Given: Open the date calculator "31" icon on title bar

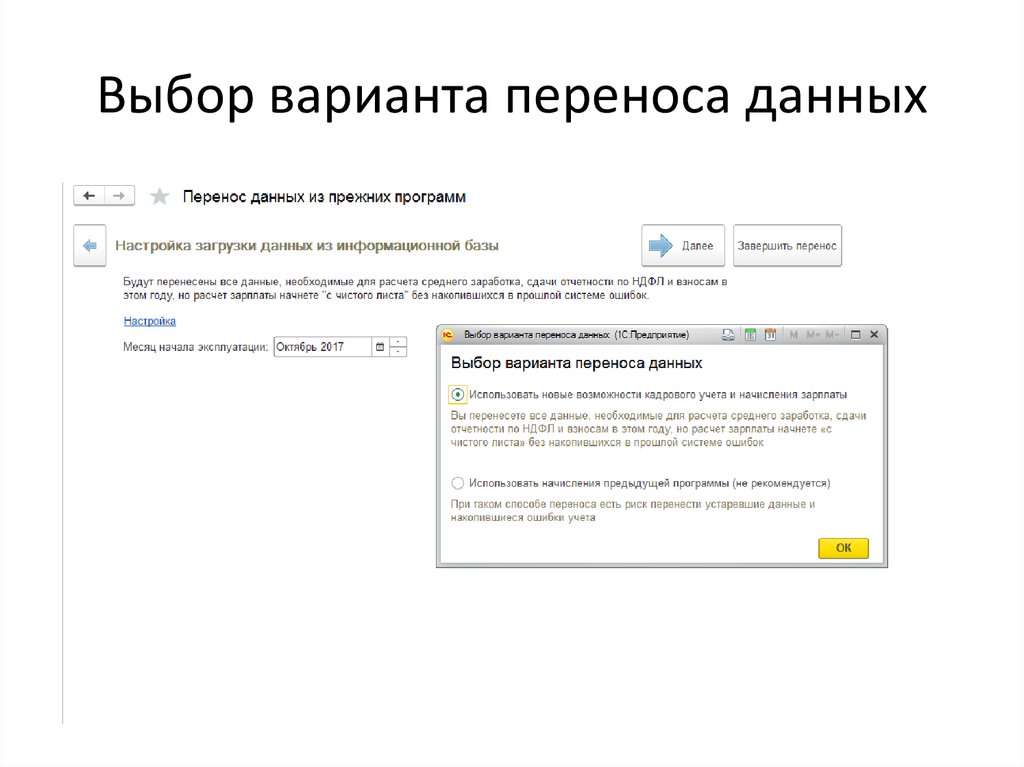Looking at the screenshot, I should 772,333.
